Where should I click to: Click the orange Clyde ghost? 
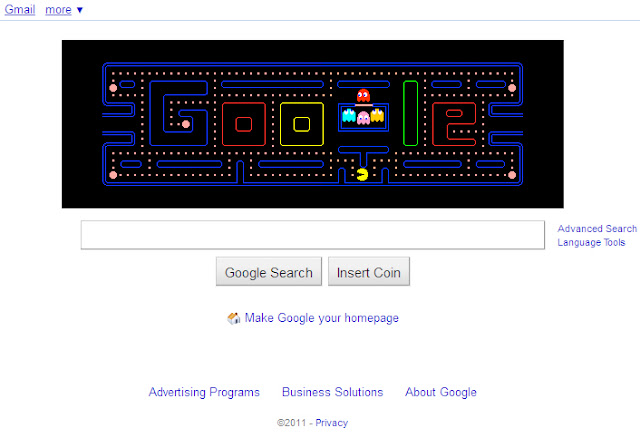(x=377, y=116)
